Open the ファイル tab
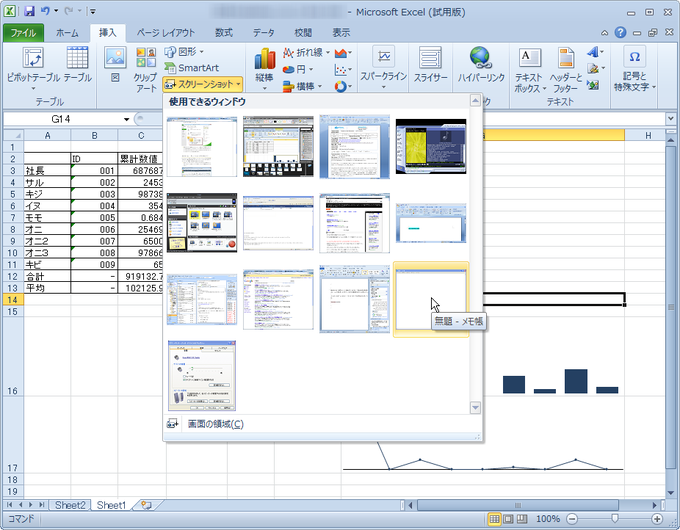This screenshot has width=680, height=530. [x=23, y=33]
